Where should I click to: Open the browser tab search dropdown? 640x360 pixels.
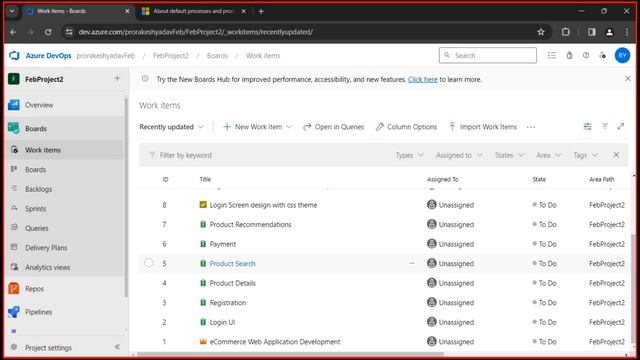(12, 11)
